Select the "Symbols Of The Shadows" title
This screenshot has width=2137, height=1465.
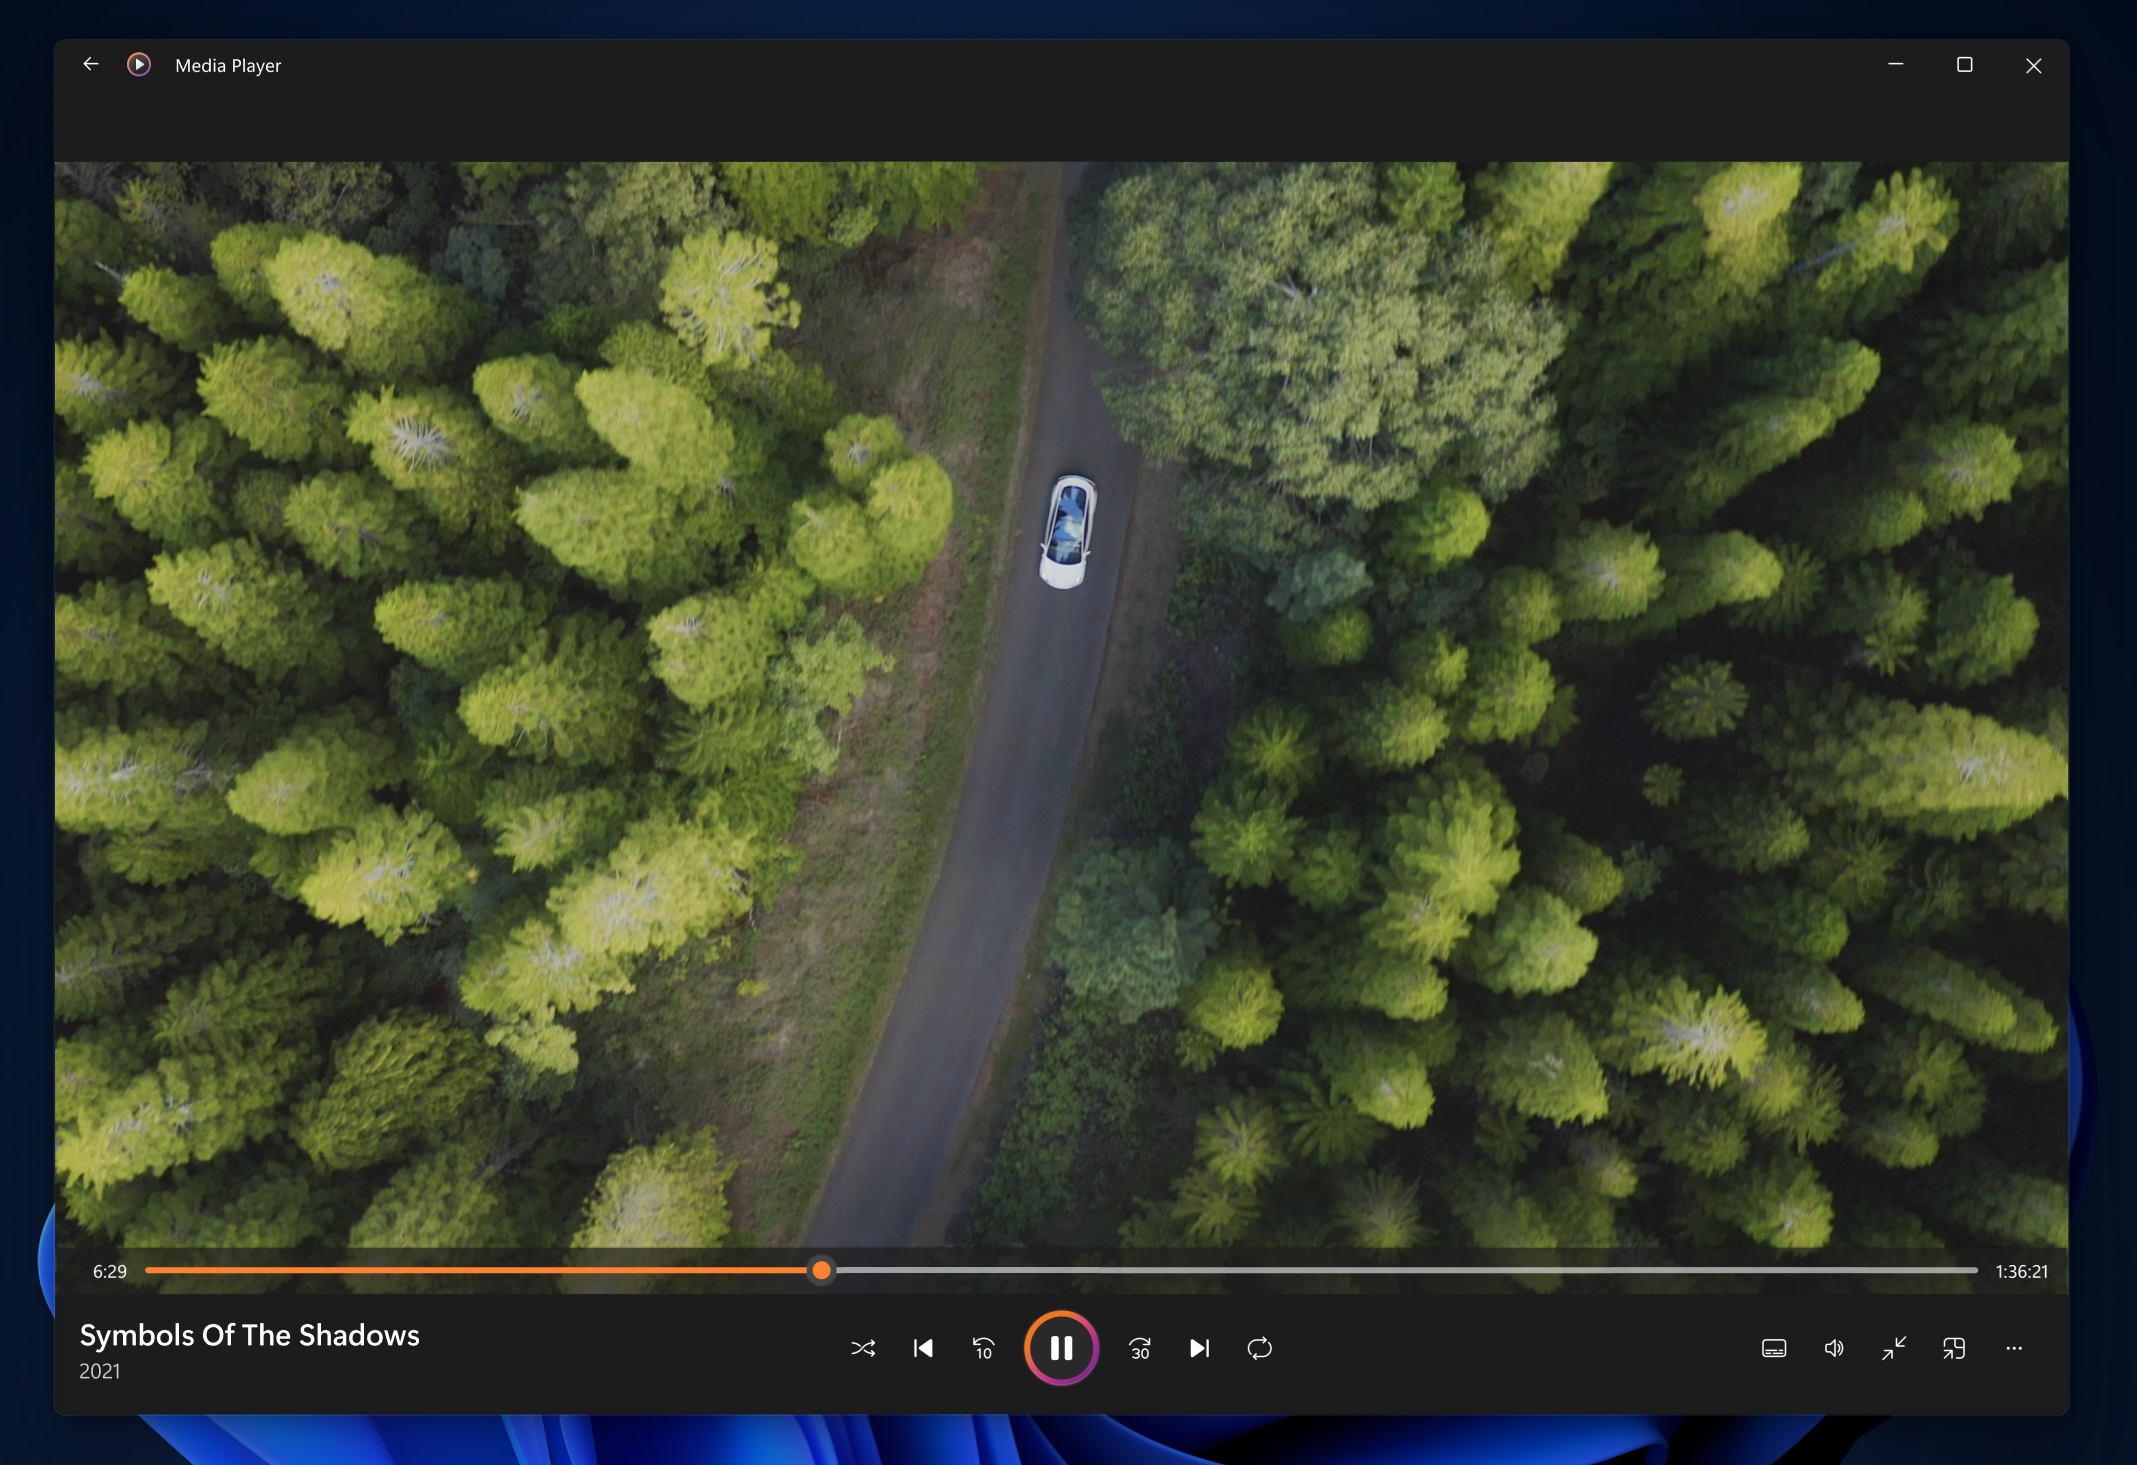click(248, 1335)
